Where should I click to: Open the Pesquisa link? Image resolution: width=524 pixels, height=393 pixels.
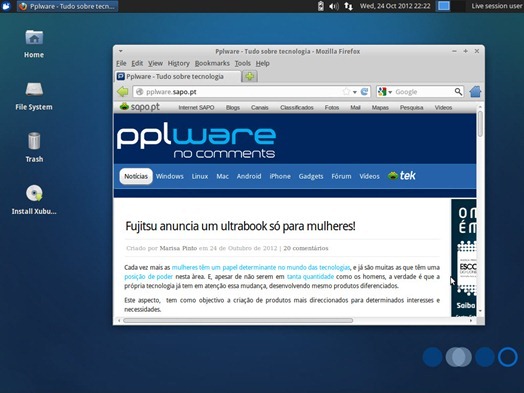pos(411,108)
